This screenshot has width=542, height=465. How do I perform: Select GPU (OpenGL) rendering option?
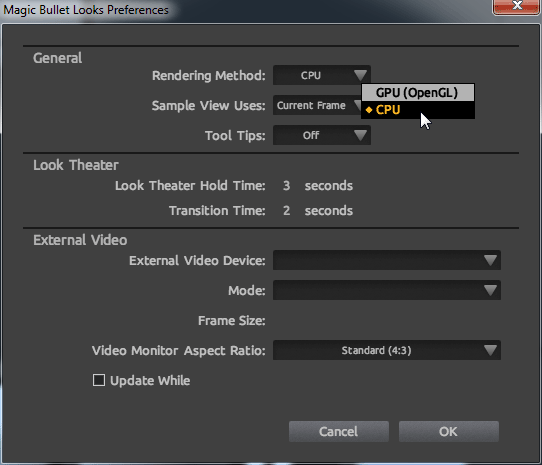coord(418,93)
